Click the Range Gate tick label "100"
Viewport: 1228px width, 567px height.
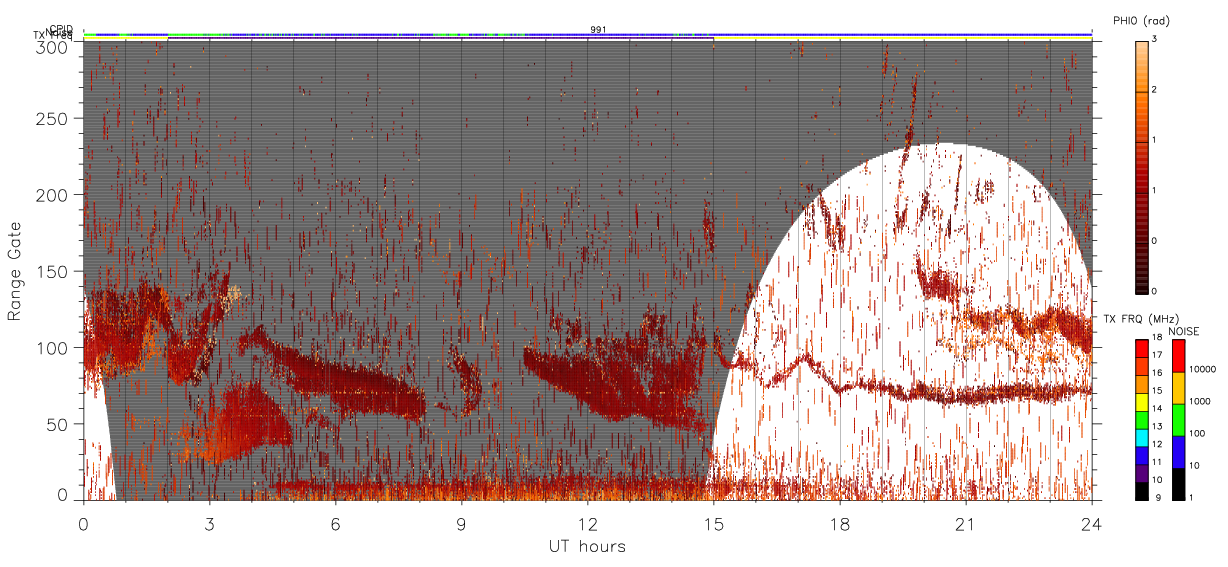click(52, 348)
